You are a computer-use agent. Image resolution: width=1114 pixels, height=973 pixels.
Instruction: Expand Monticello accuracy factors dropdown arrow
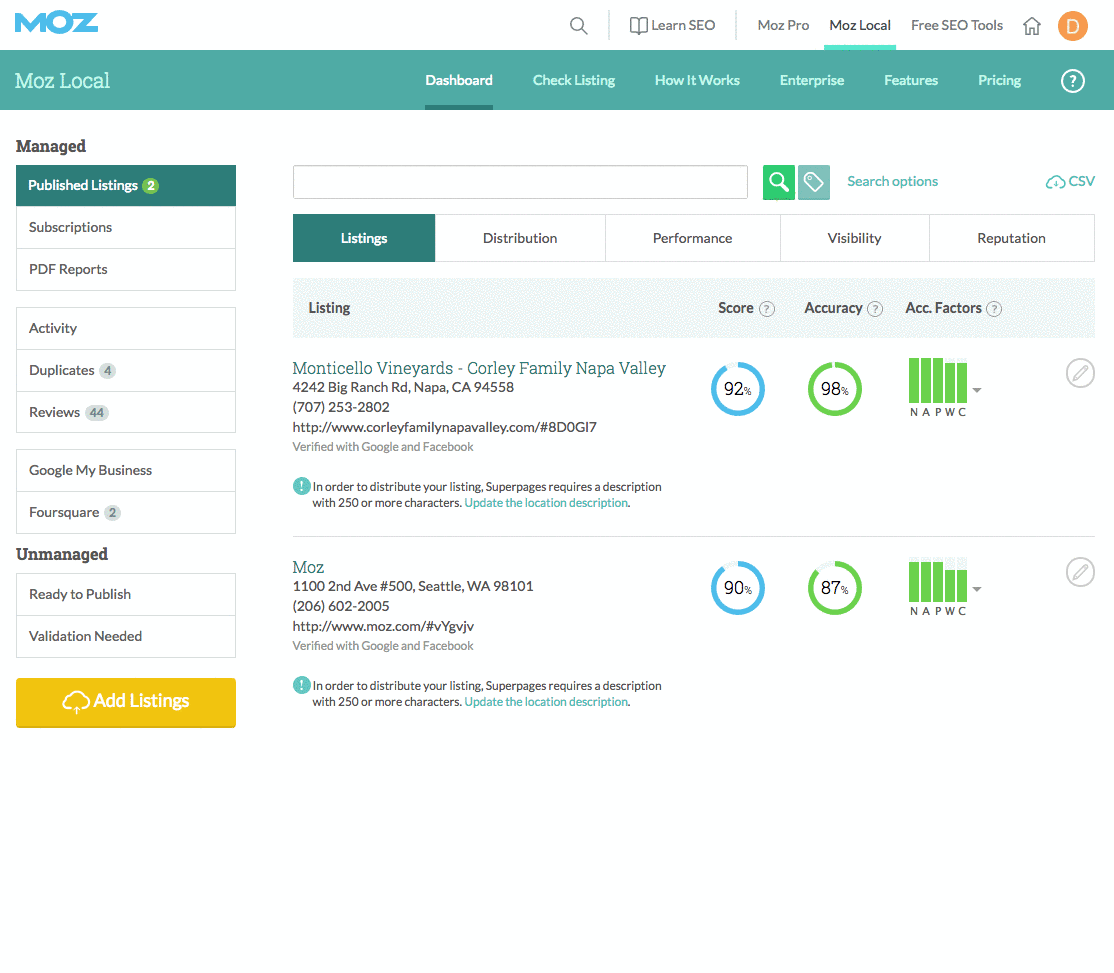click(x=977, y=390)
